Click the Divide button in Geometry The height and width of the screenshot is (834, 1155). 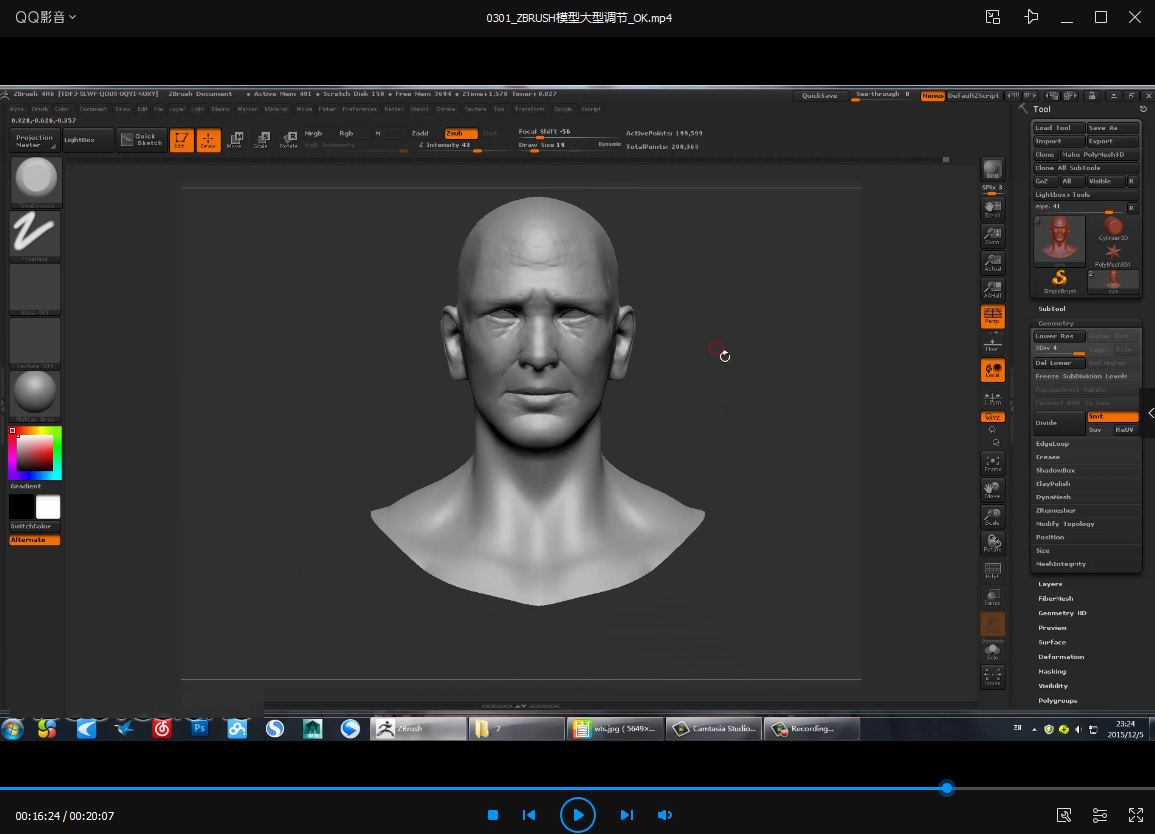tap(1058, 423)
